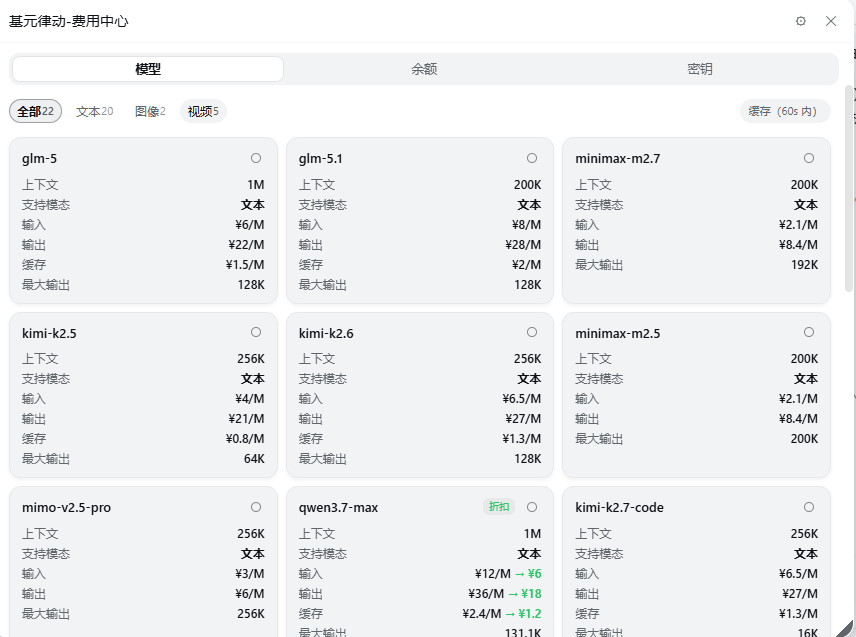856x637 pixels.
Task: Click glm-5.1 cache price ¥2/M
Action: click(x=526, y=265)
